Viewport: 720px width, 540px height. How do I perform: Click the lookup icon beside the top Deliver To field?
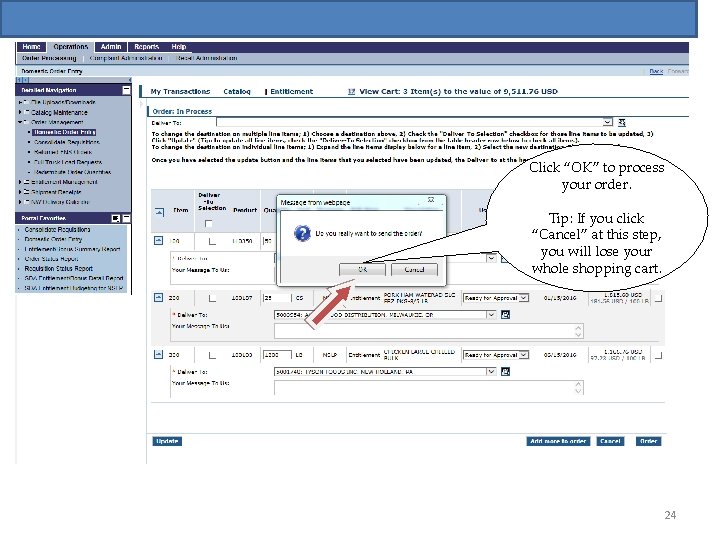622,122
